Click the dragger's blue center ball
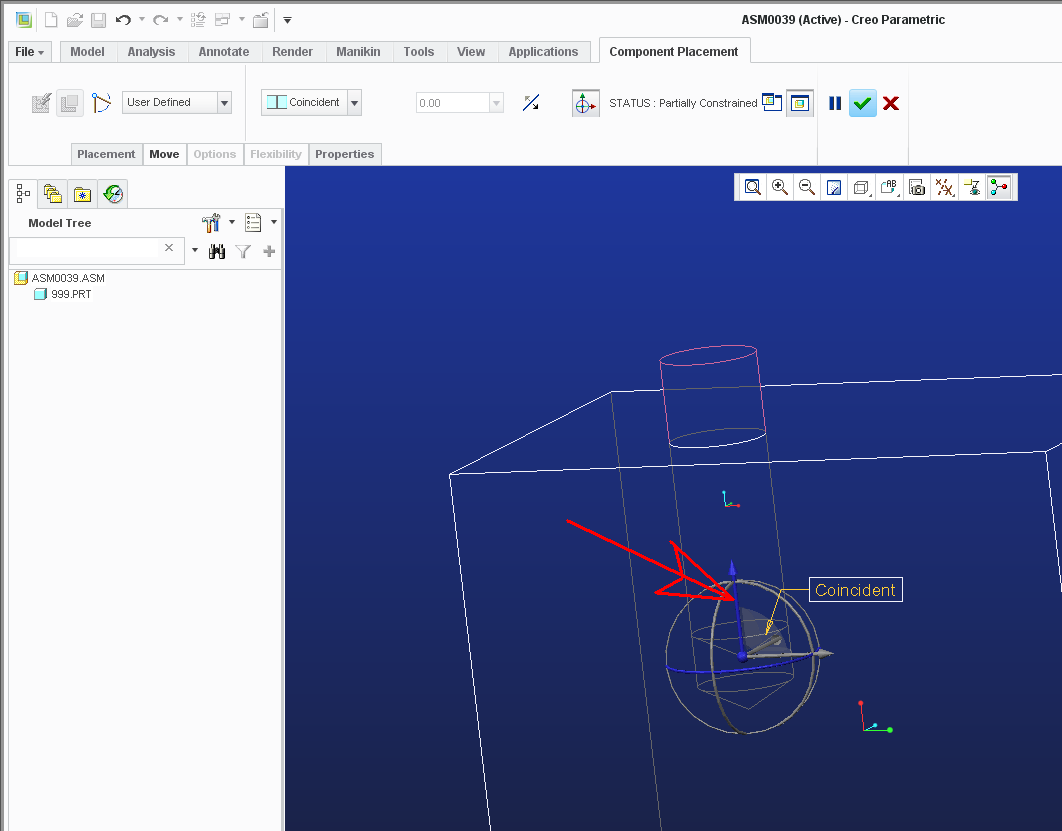This screenshot has height=831, width=1062. point(742,656)
